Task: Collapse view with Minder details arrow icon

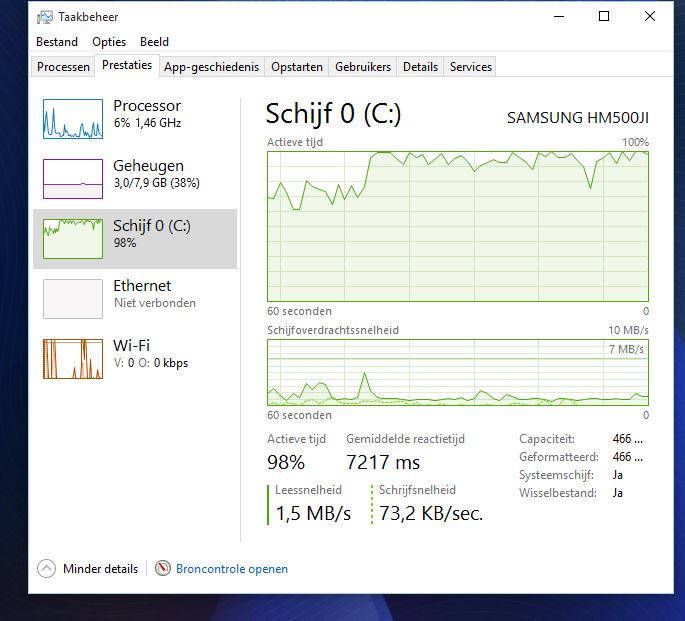Action: coord(46,569)
